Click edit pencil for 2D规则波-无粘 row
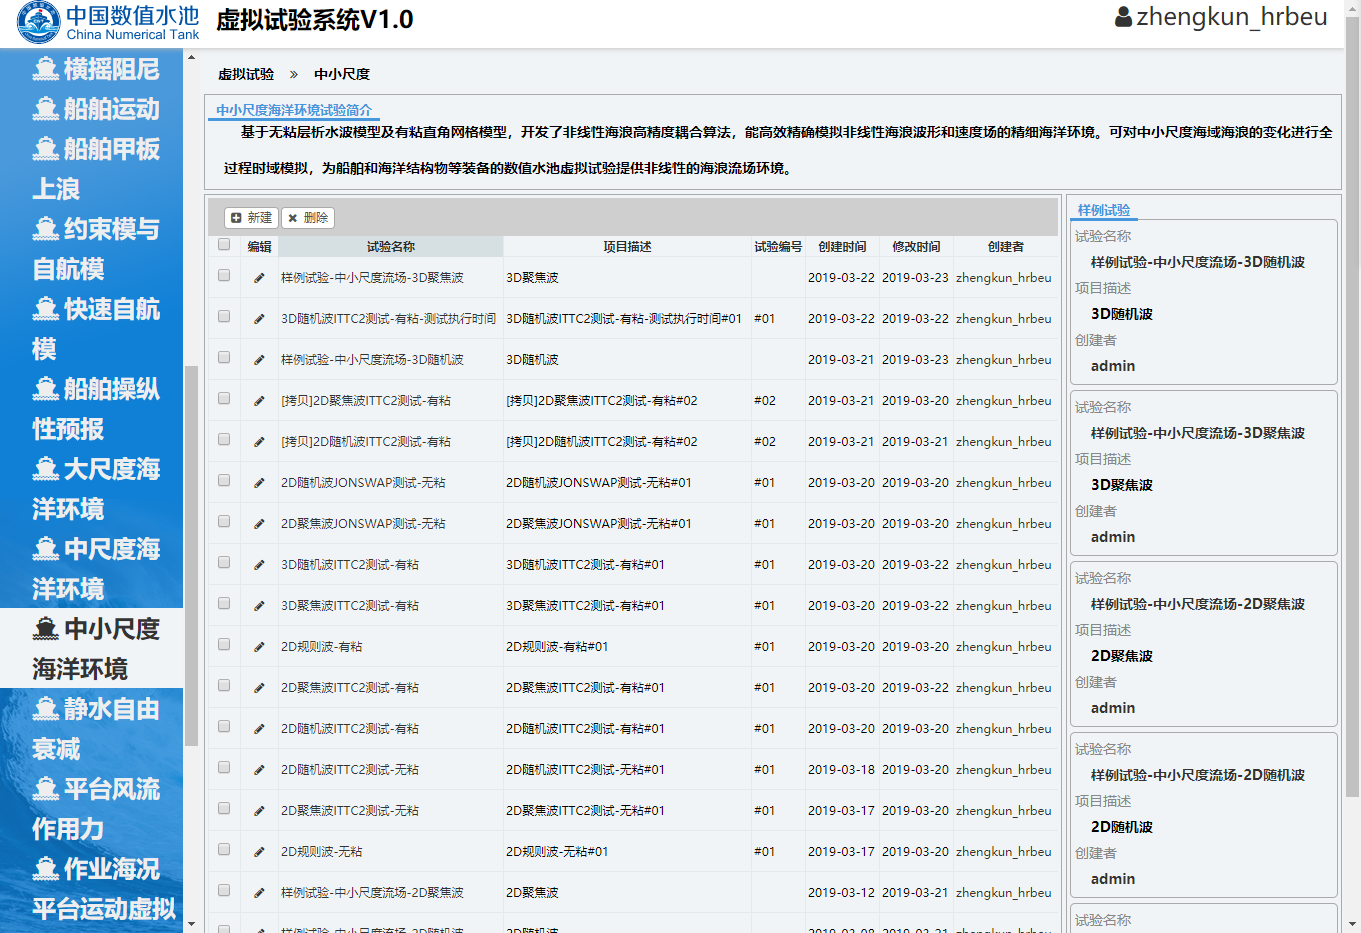The width and height of the screenshot is (1361, 933). pyautogui.click(x=259, y=852)
